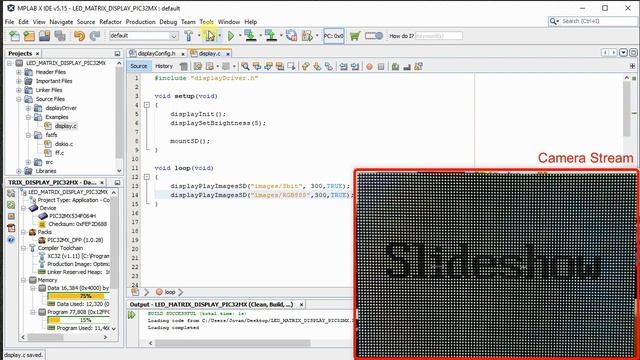Click the top project properties icon in dashboard sidebar
This screenshot has height=360, width=640.
point(11,193)
